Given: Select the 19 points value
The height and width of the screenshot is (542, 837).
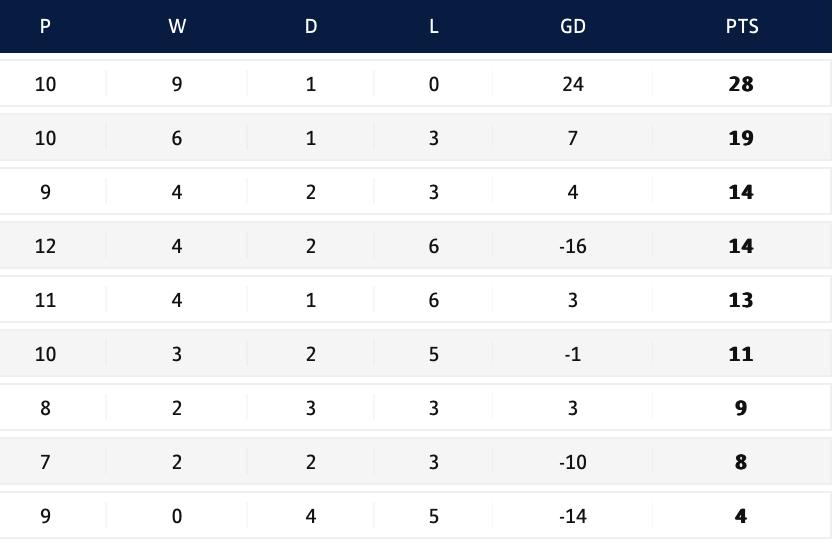Looking at the screenshot, I should tap(741, 138).
